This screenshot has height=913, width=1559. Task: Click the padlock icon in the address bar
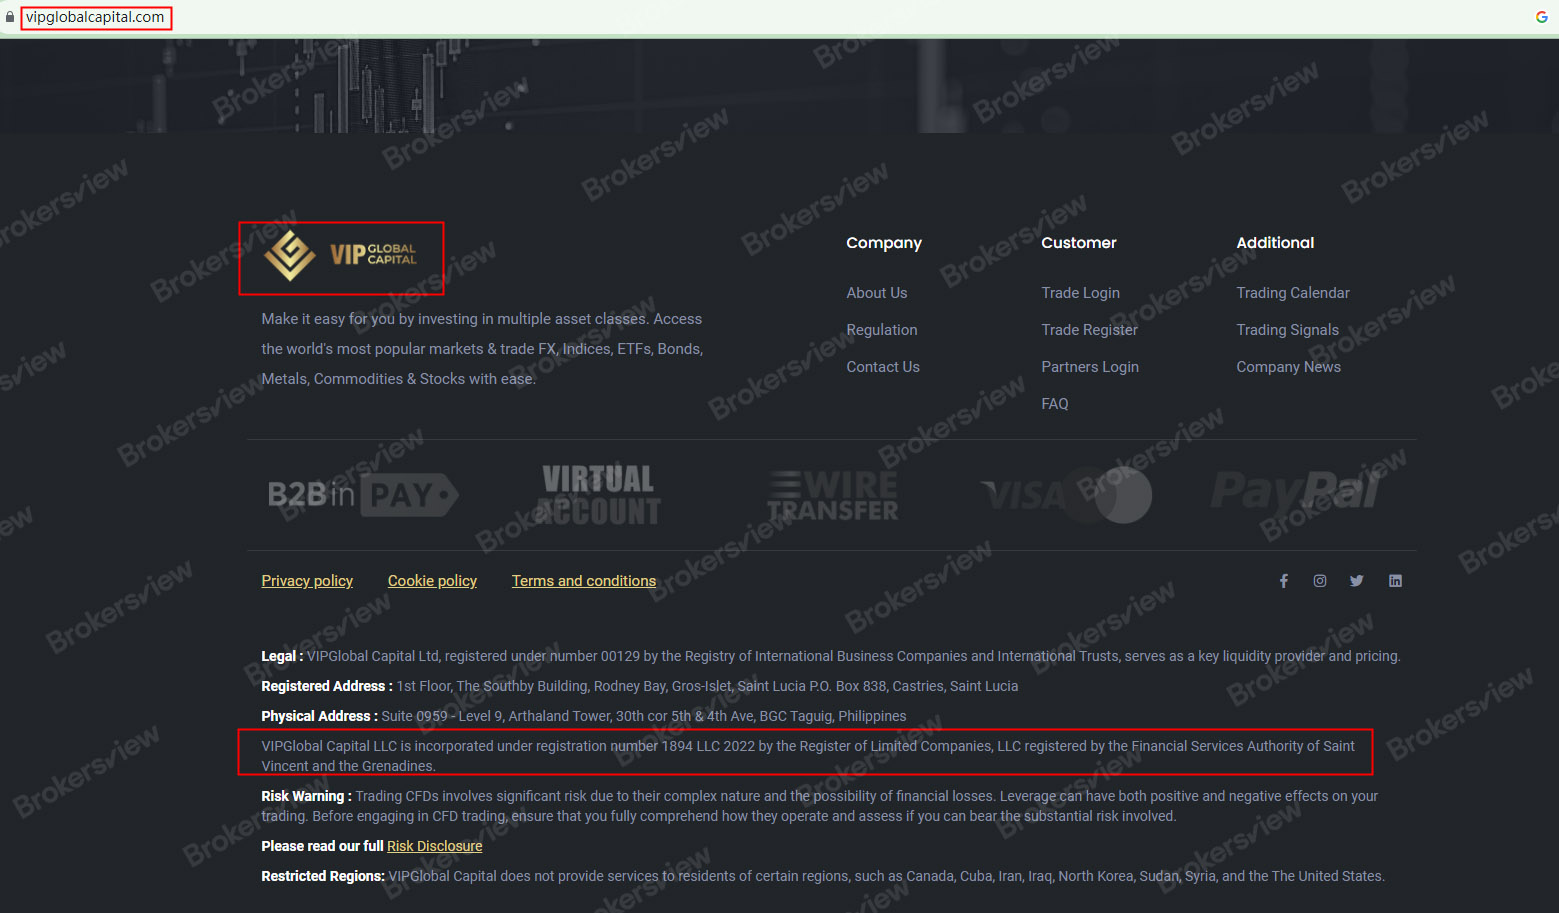(10, 17)
